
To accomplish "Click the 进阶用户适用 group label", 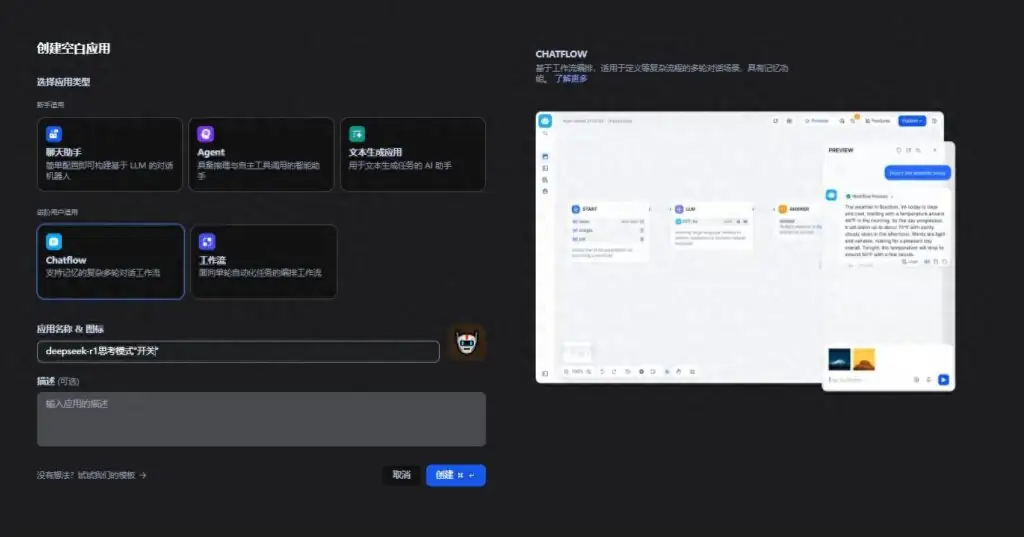I will click(x=57, y=212).
